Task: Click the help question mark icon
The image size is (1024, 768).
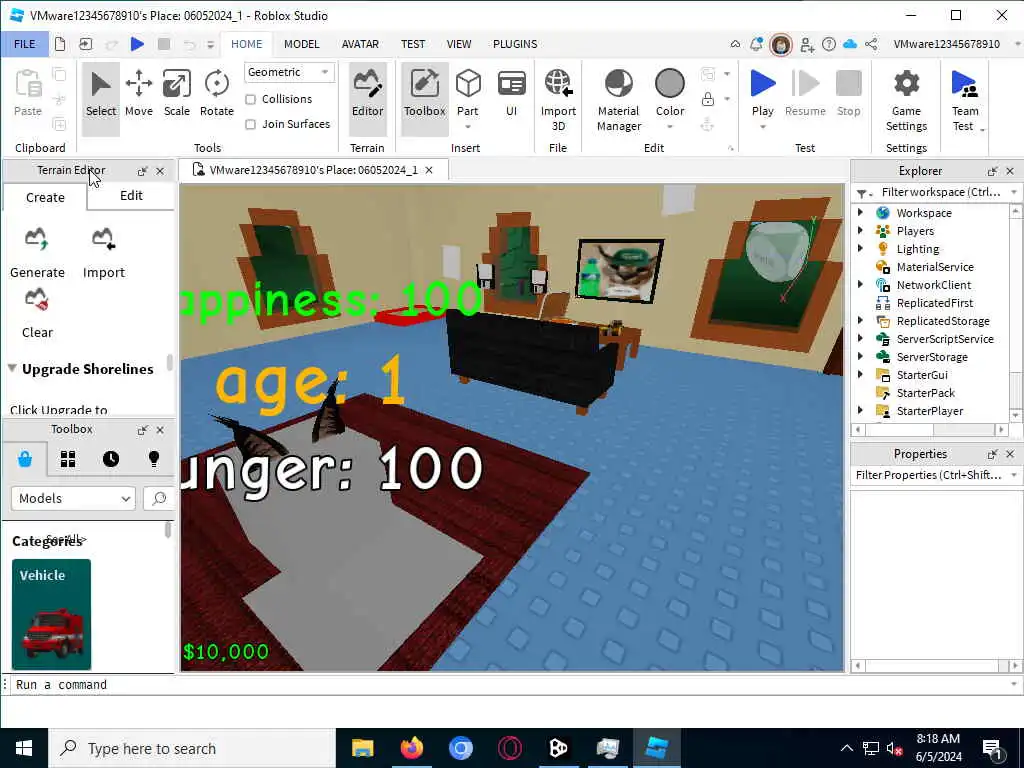Action: tap(829, 44)
